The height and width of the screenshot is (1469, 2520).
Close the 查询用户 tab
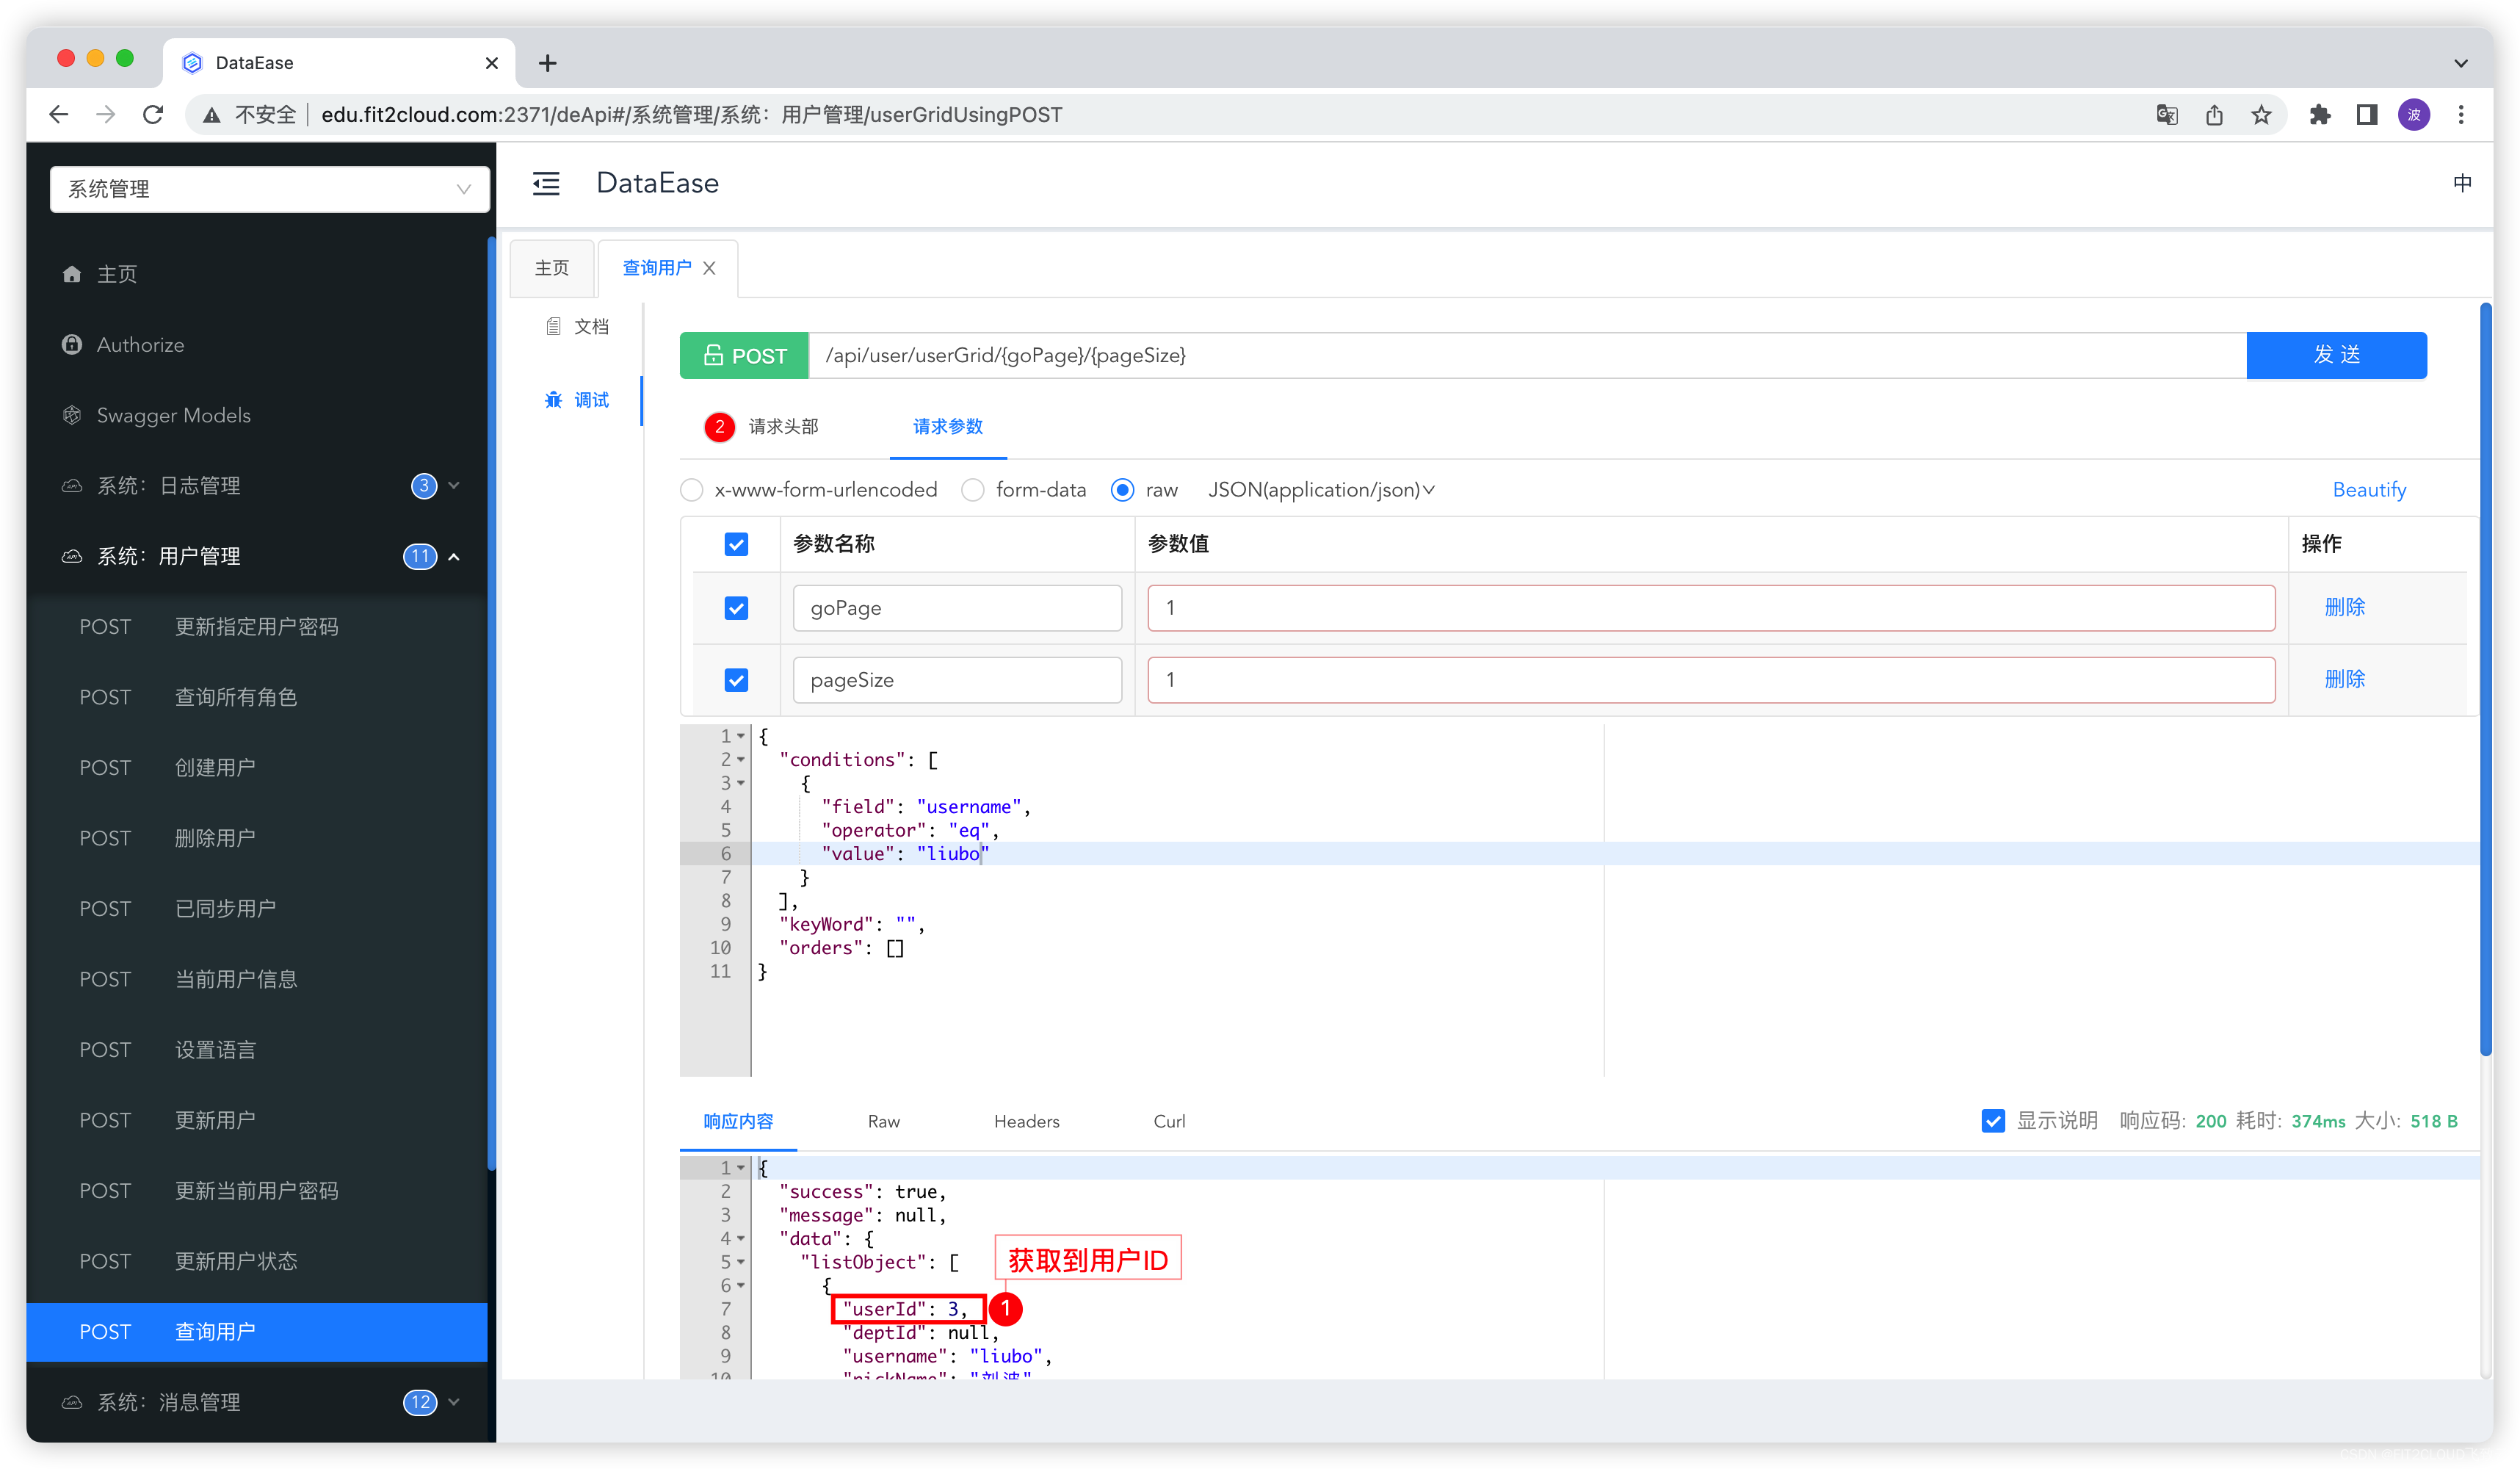click(x=709, y=268)
